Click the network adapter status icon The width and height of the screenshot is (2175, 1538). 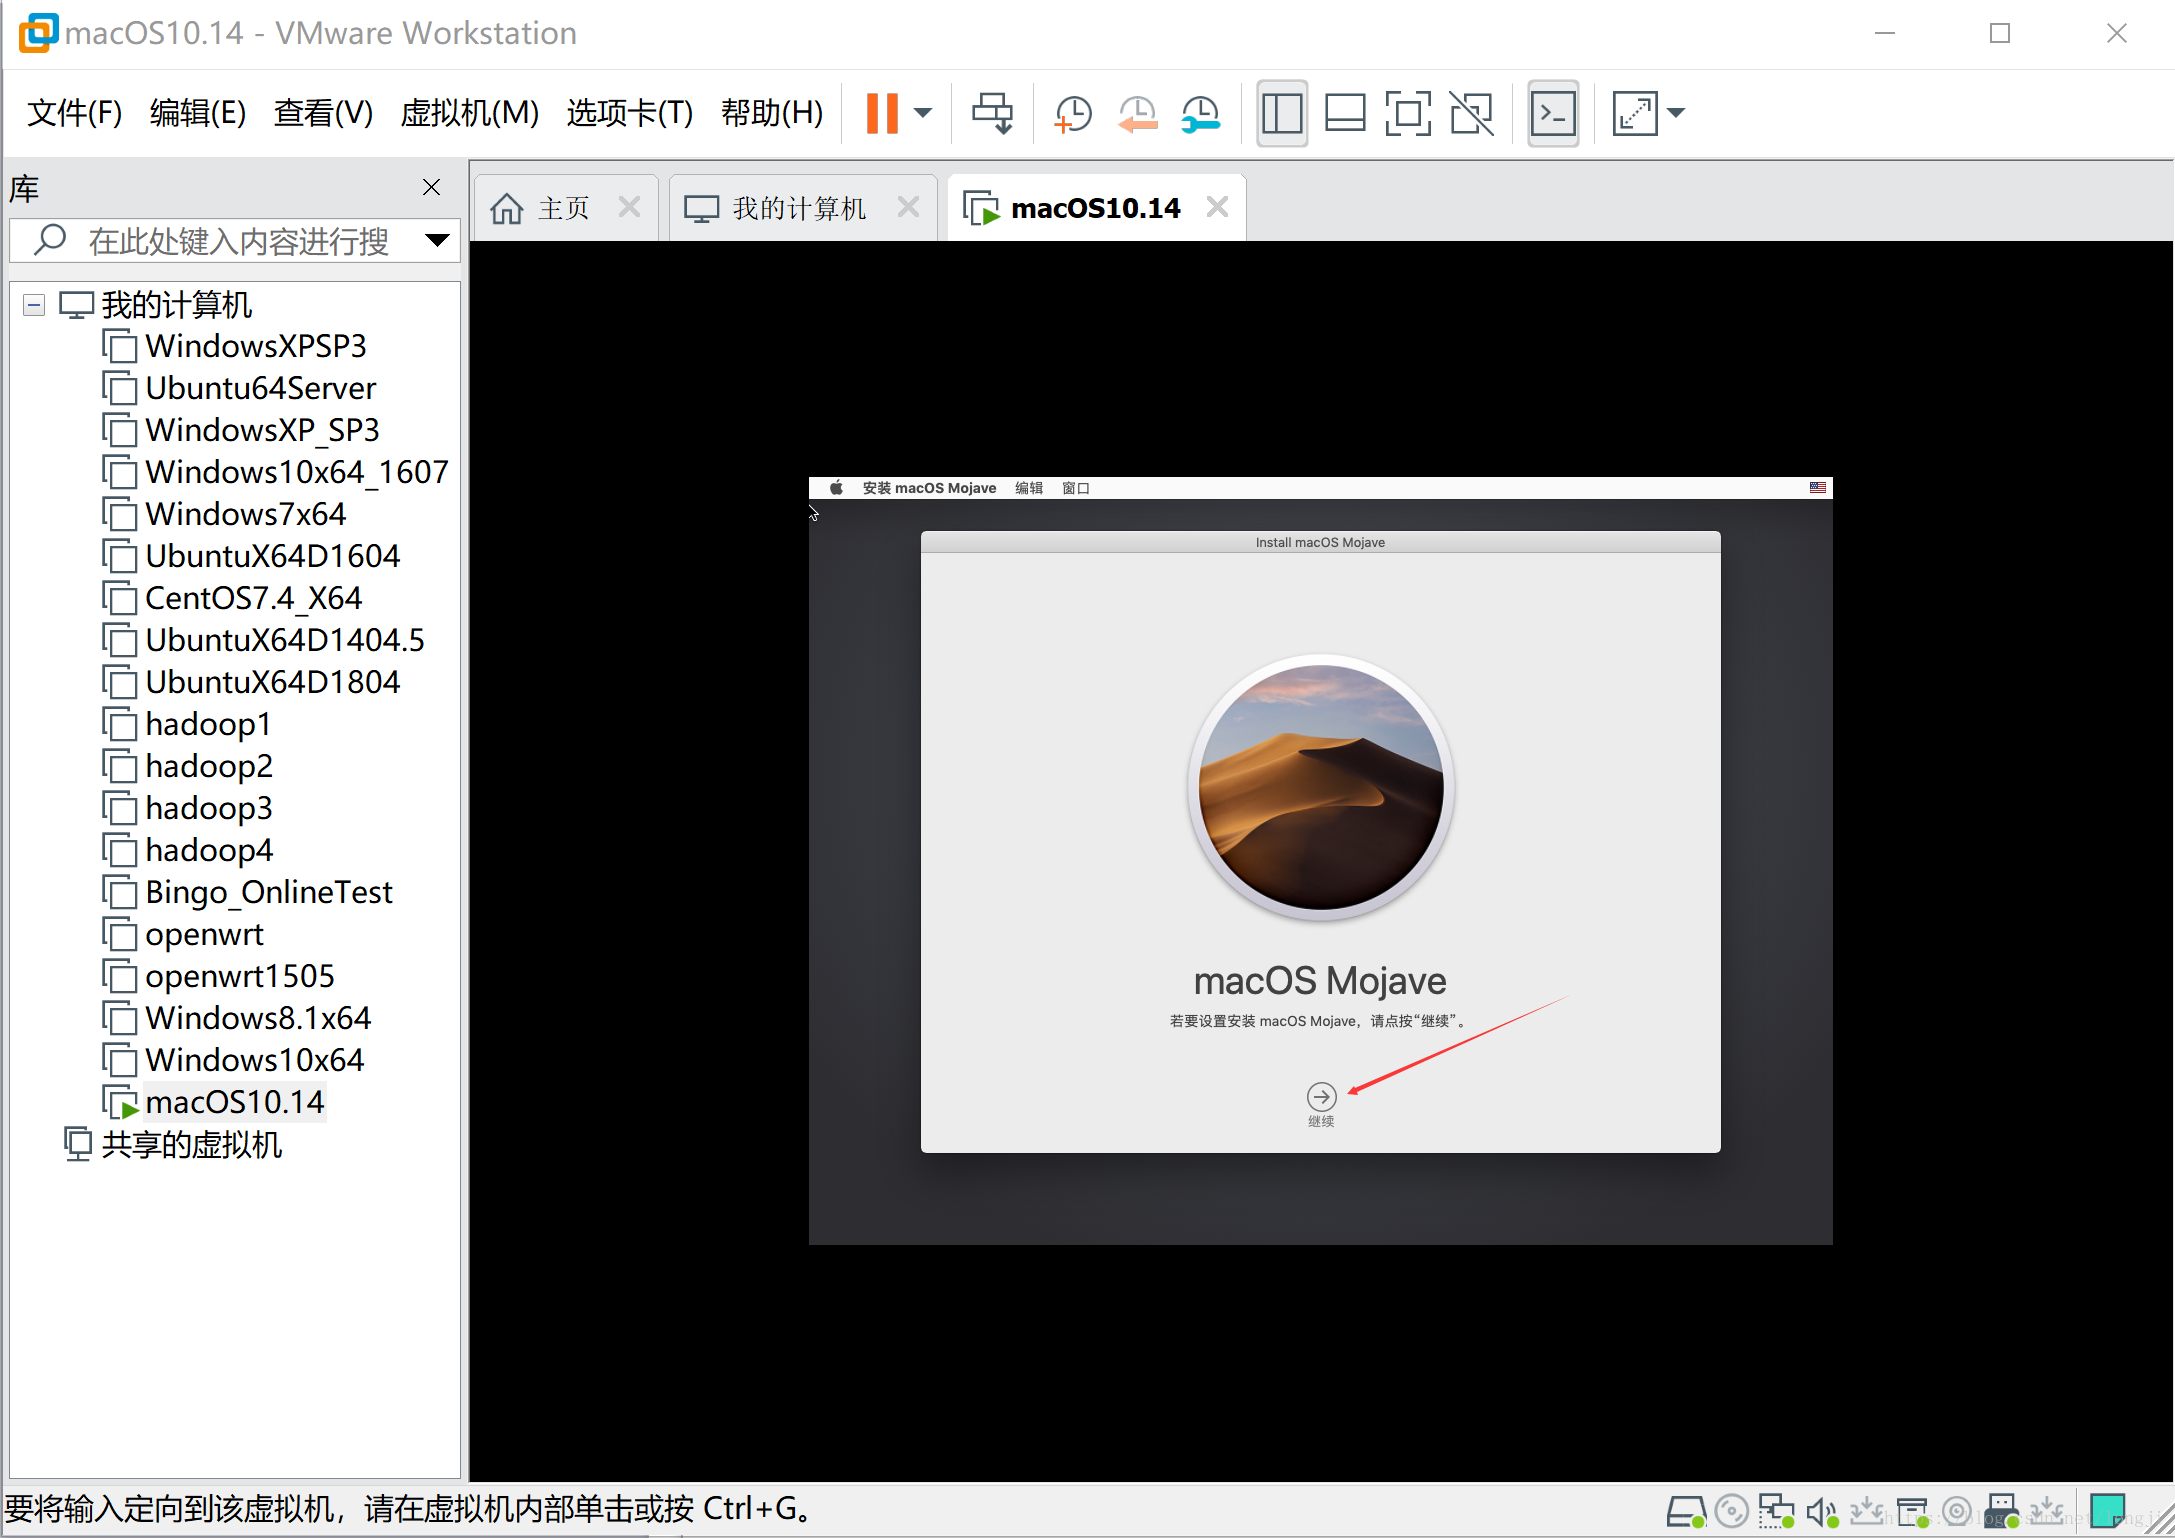click(x=1776, y=1511)
